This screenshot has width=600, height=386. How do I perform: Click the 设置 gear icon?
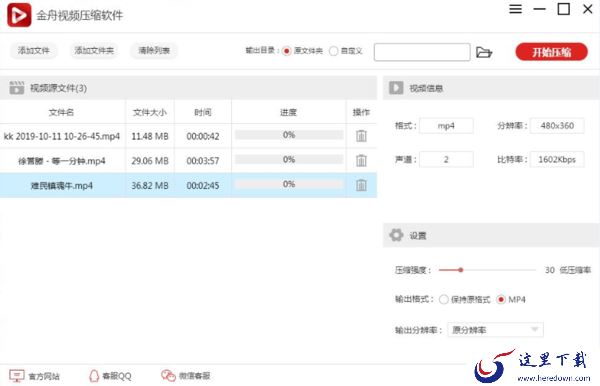coord(396,235)
